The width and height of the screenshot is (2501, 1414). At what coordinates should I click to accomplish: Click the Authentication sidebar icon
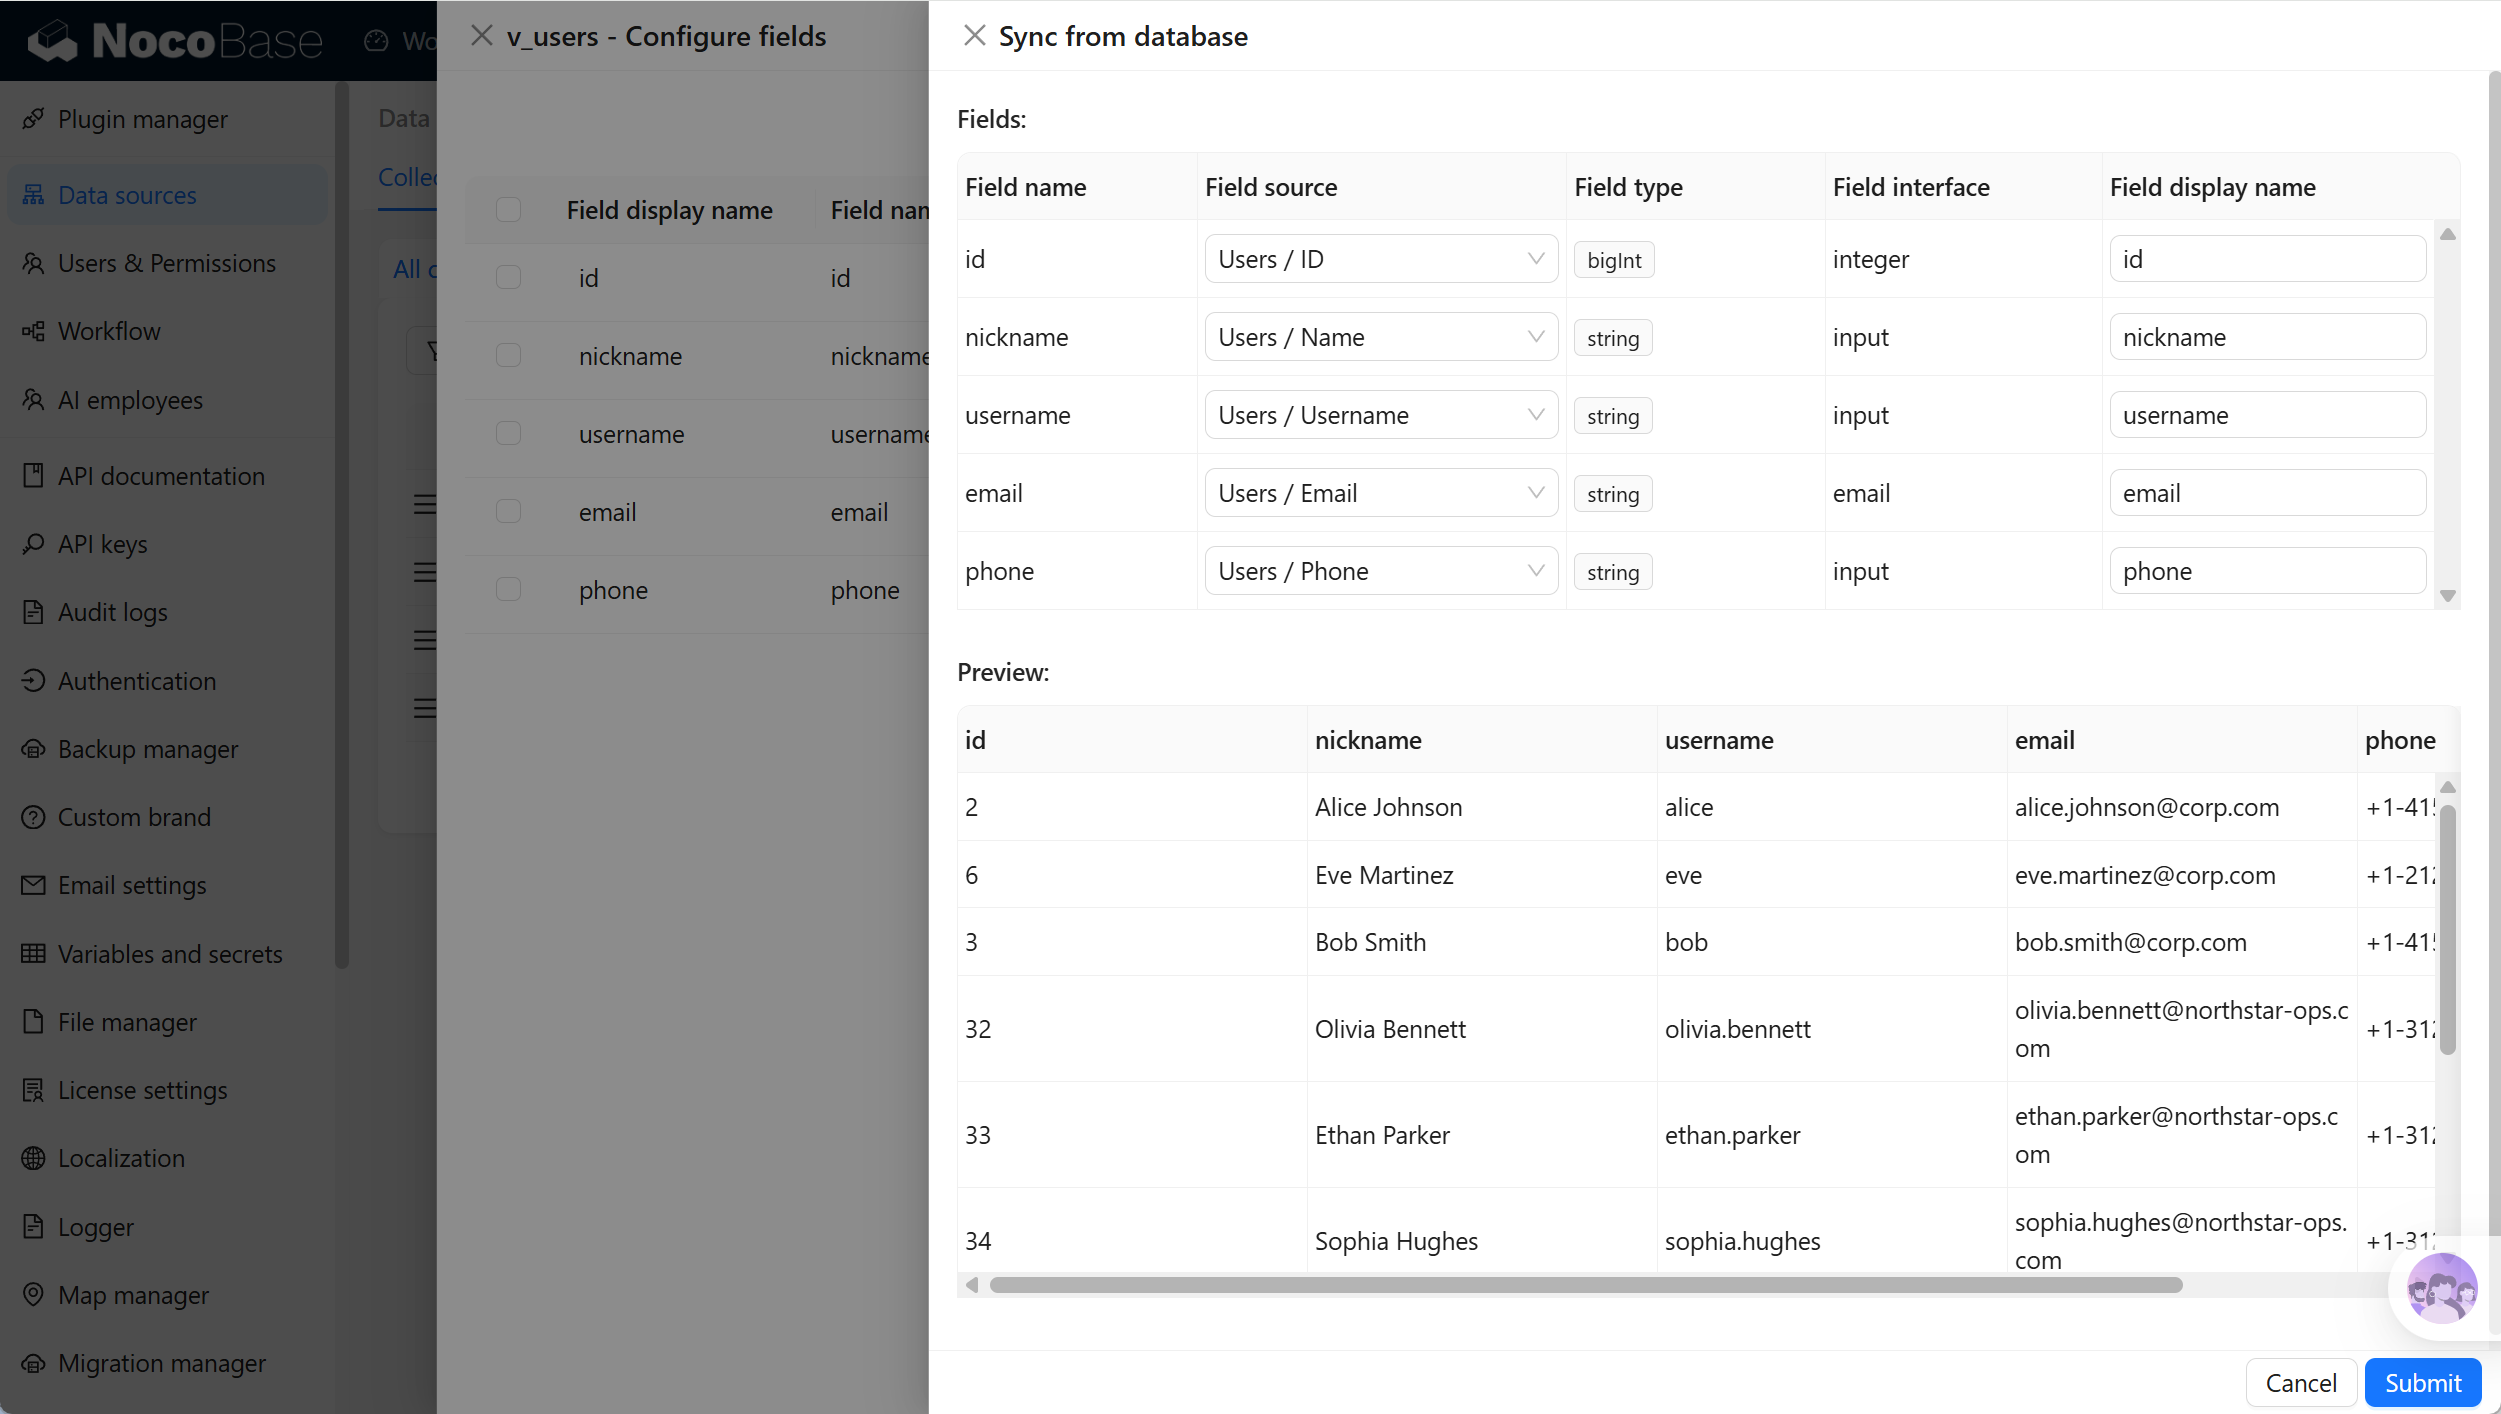click(33, 681)
